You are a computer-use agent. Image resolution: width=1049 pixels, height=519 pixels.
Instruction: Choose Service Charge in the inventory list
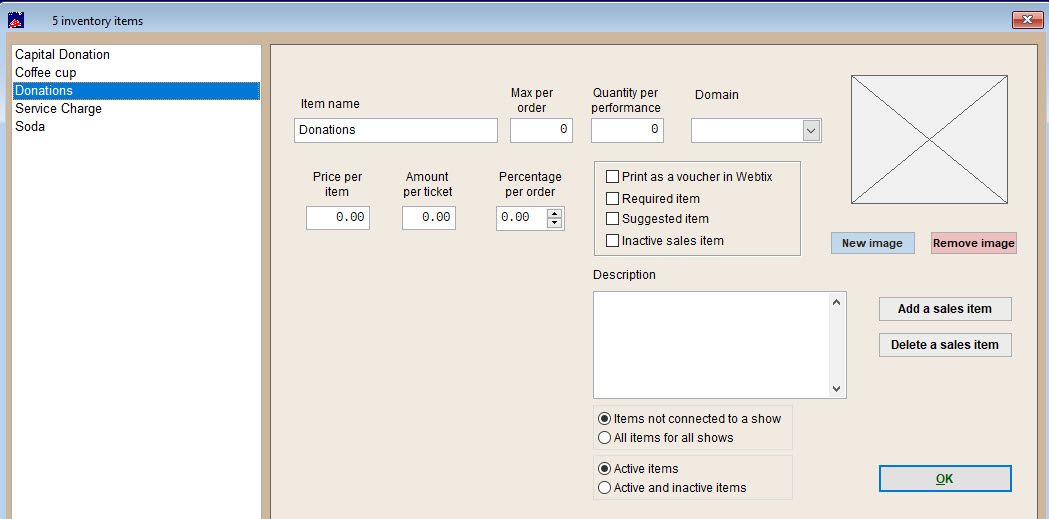58,109
